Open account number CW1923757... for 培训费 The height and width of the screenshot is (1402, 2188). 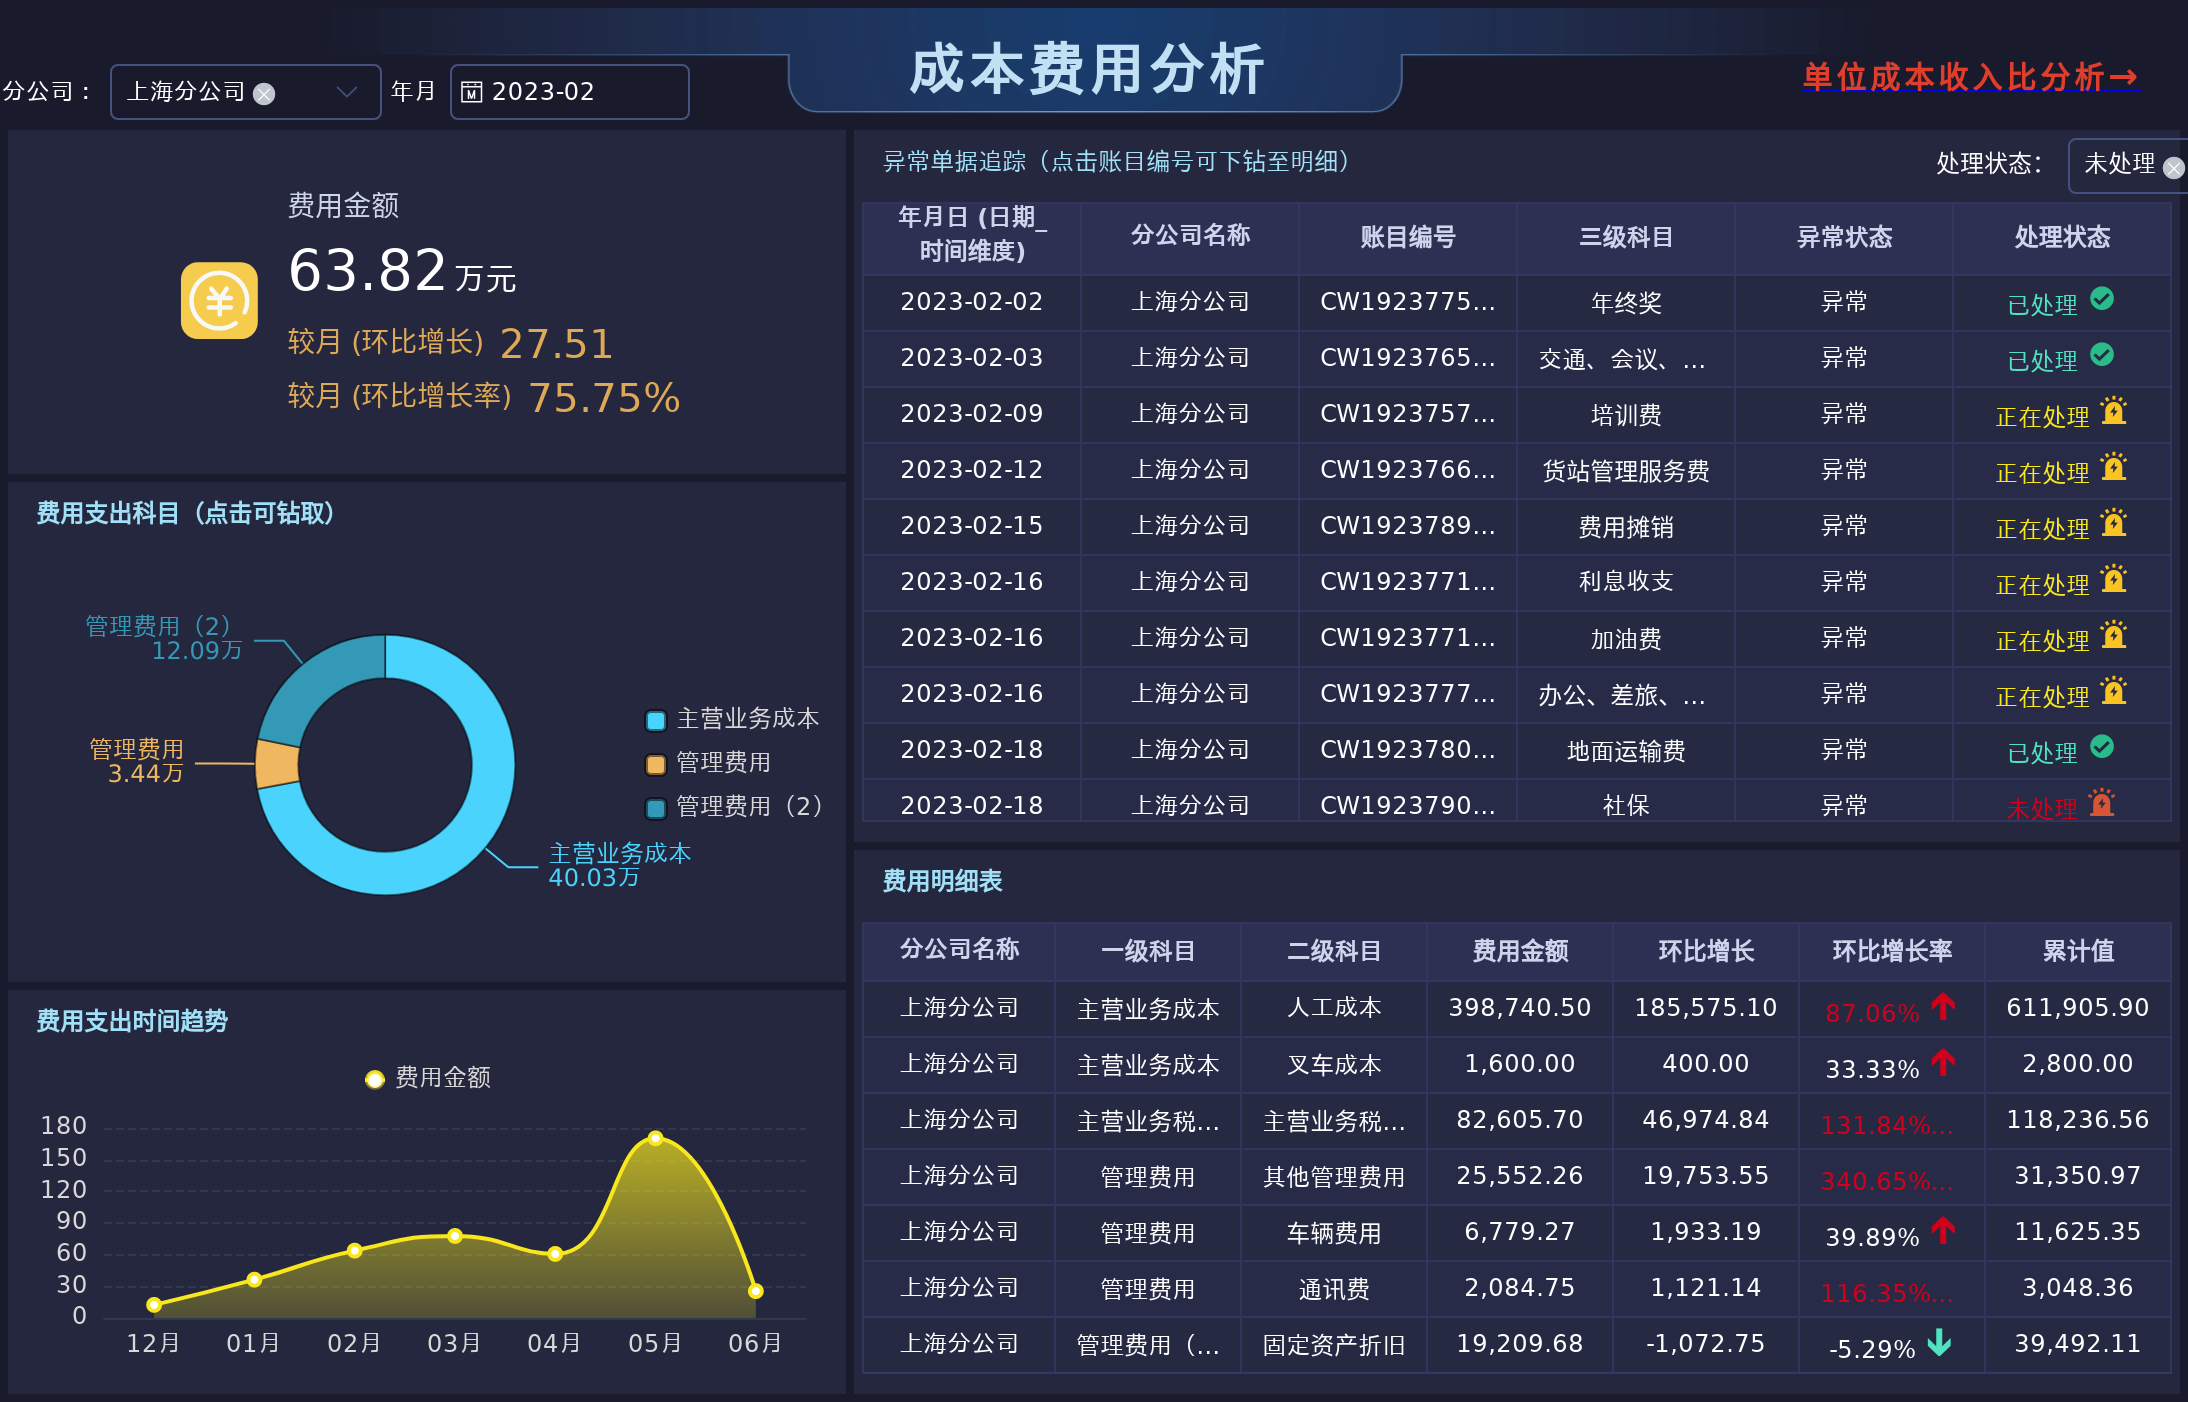pos(1407,414)
